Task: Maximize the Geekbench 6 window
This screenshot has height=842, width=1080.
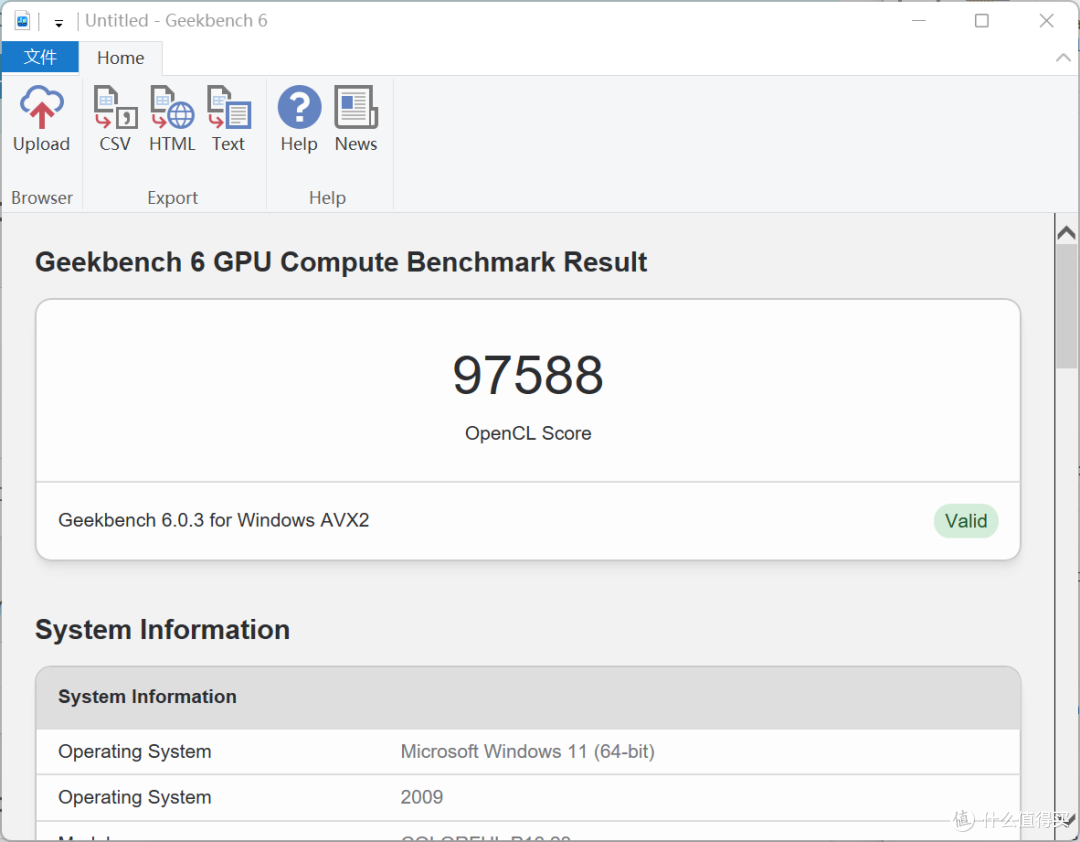Action: [x=982, y=21]
